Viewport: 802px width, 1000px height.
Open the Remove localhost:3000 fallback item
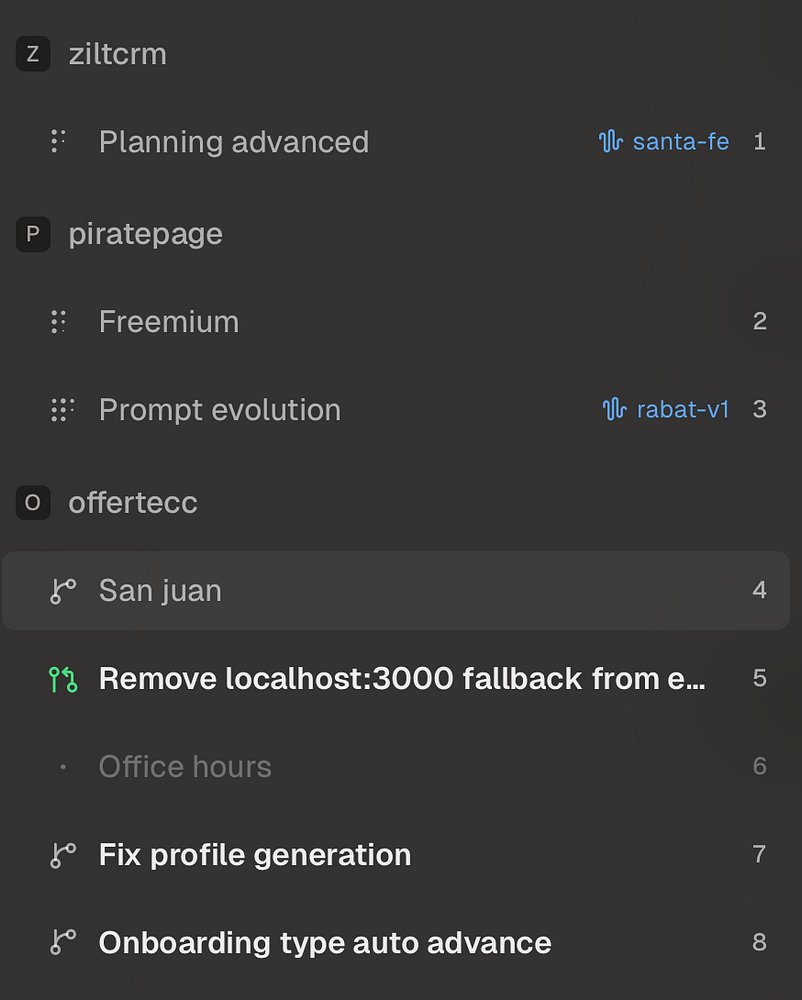[x=402, y=679]
